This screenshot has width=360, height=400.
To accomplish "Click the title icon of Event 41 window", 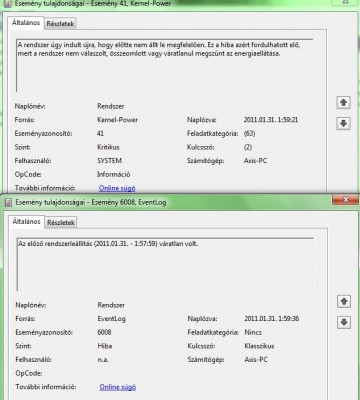I will tap(8, 4).
